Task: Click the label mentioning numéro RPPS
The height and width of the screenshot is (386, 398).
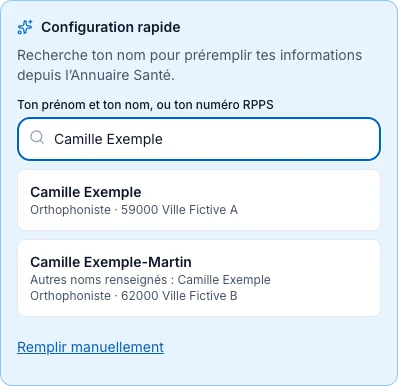Action: tap(145, 105)
